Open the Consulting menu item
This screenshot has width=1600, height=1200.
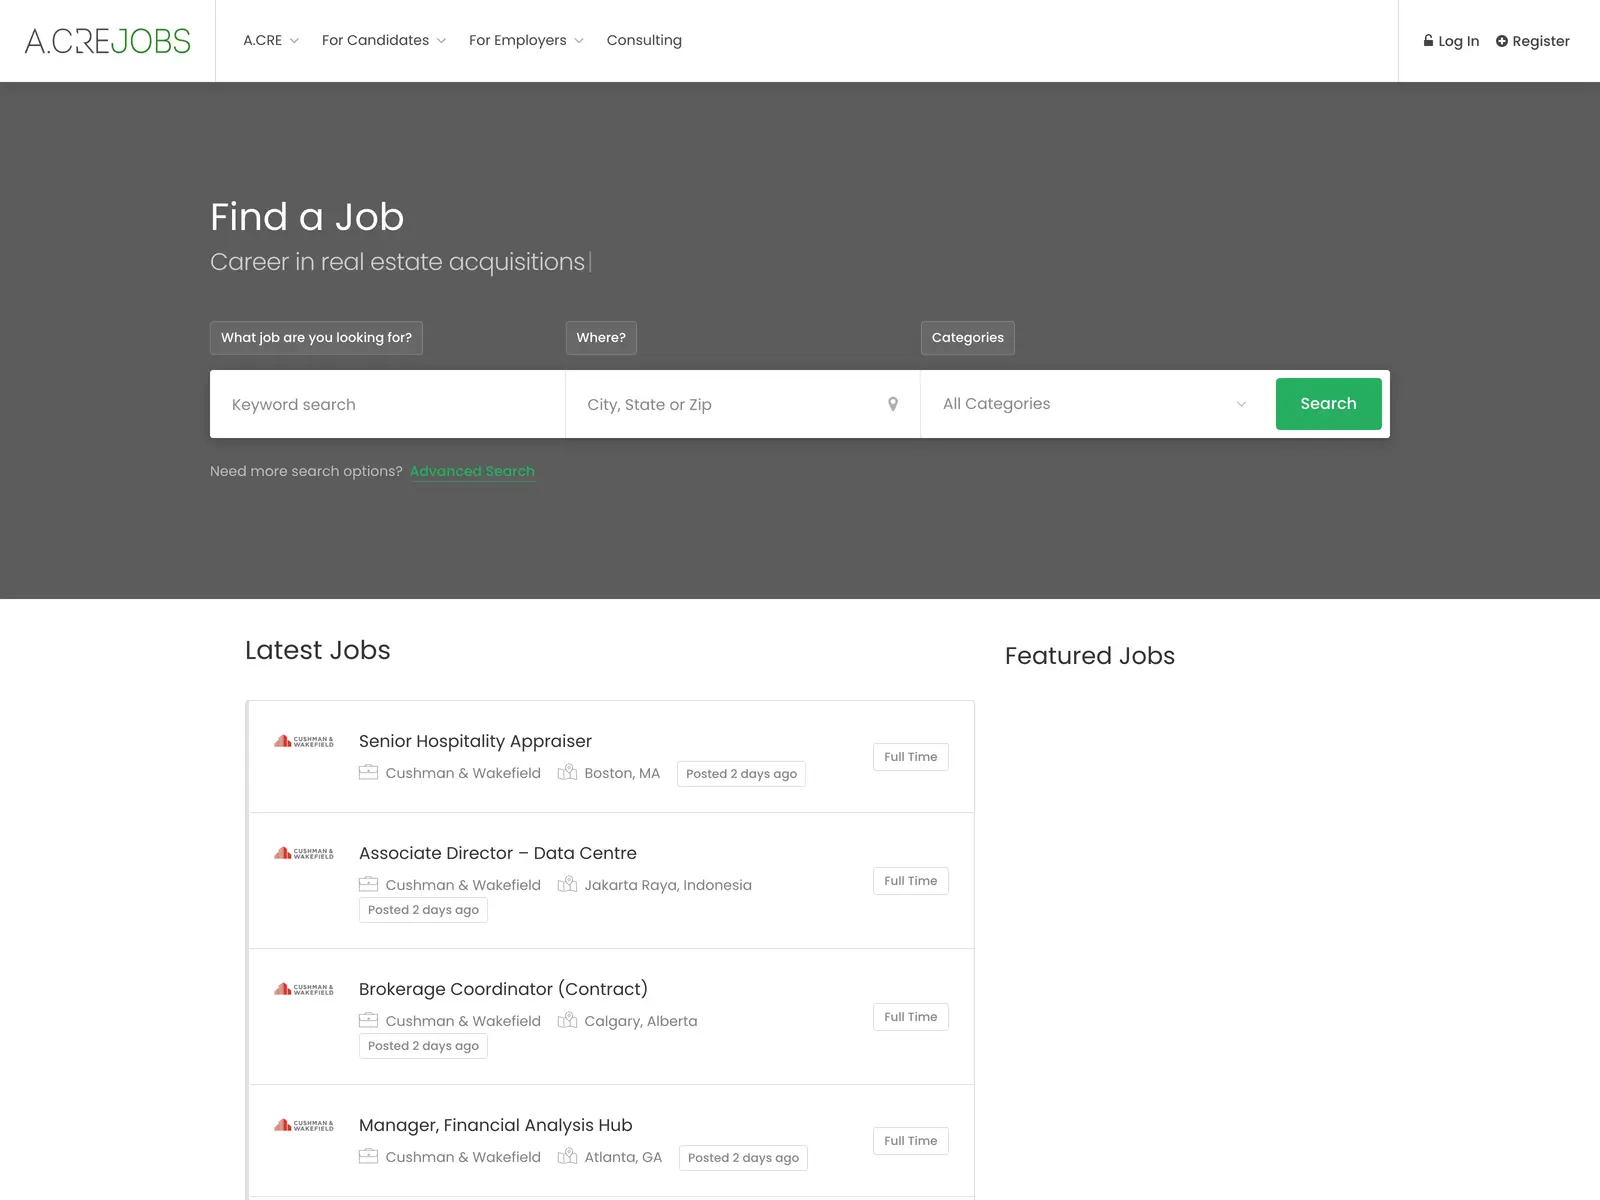click(x=644, y=40)
